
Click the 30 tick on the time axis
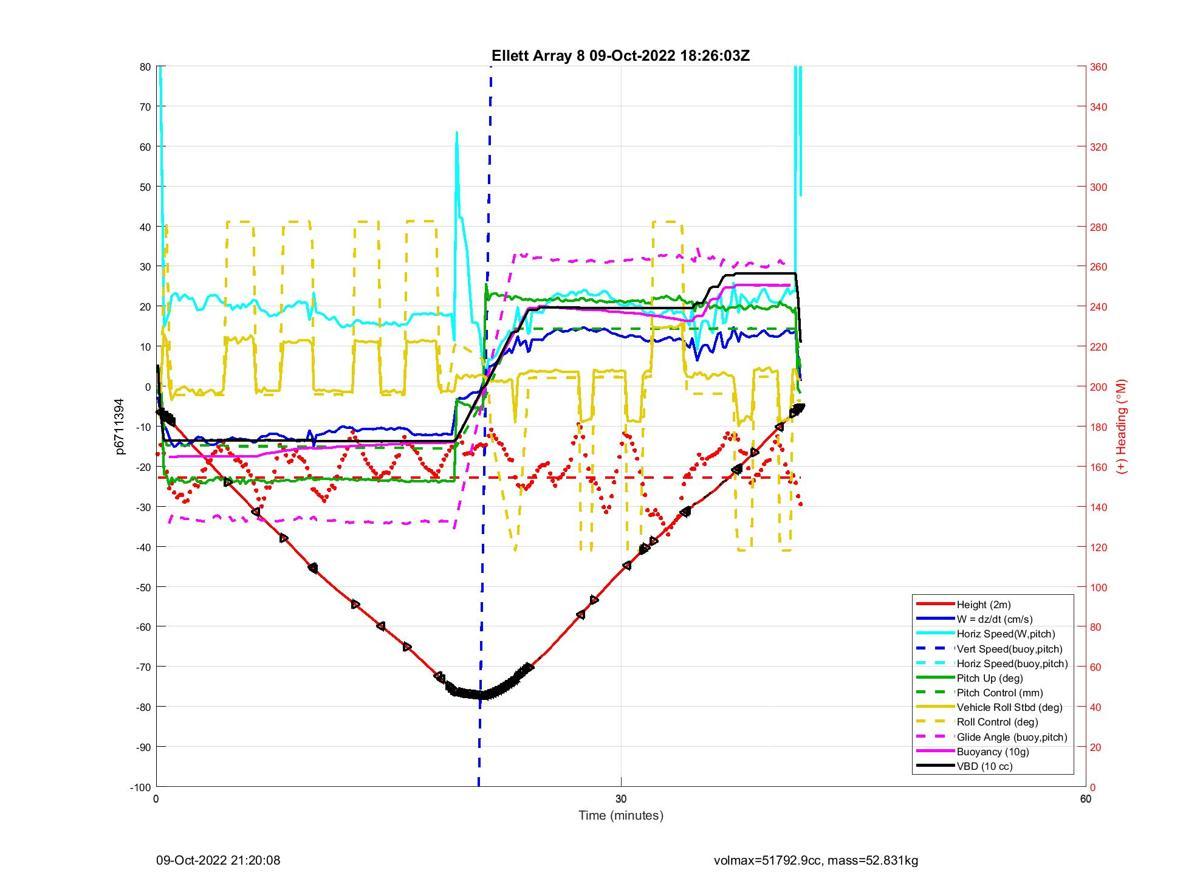coord(621,799)
